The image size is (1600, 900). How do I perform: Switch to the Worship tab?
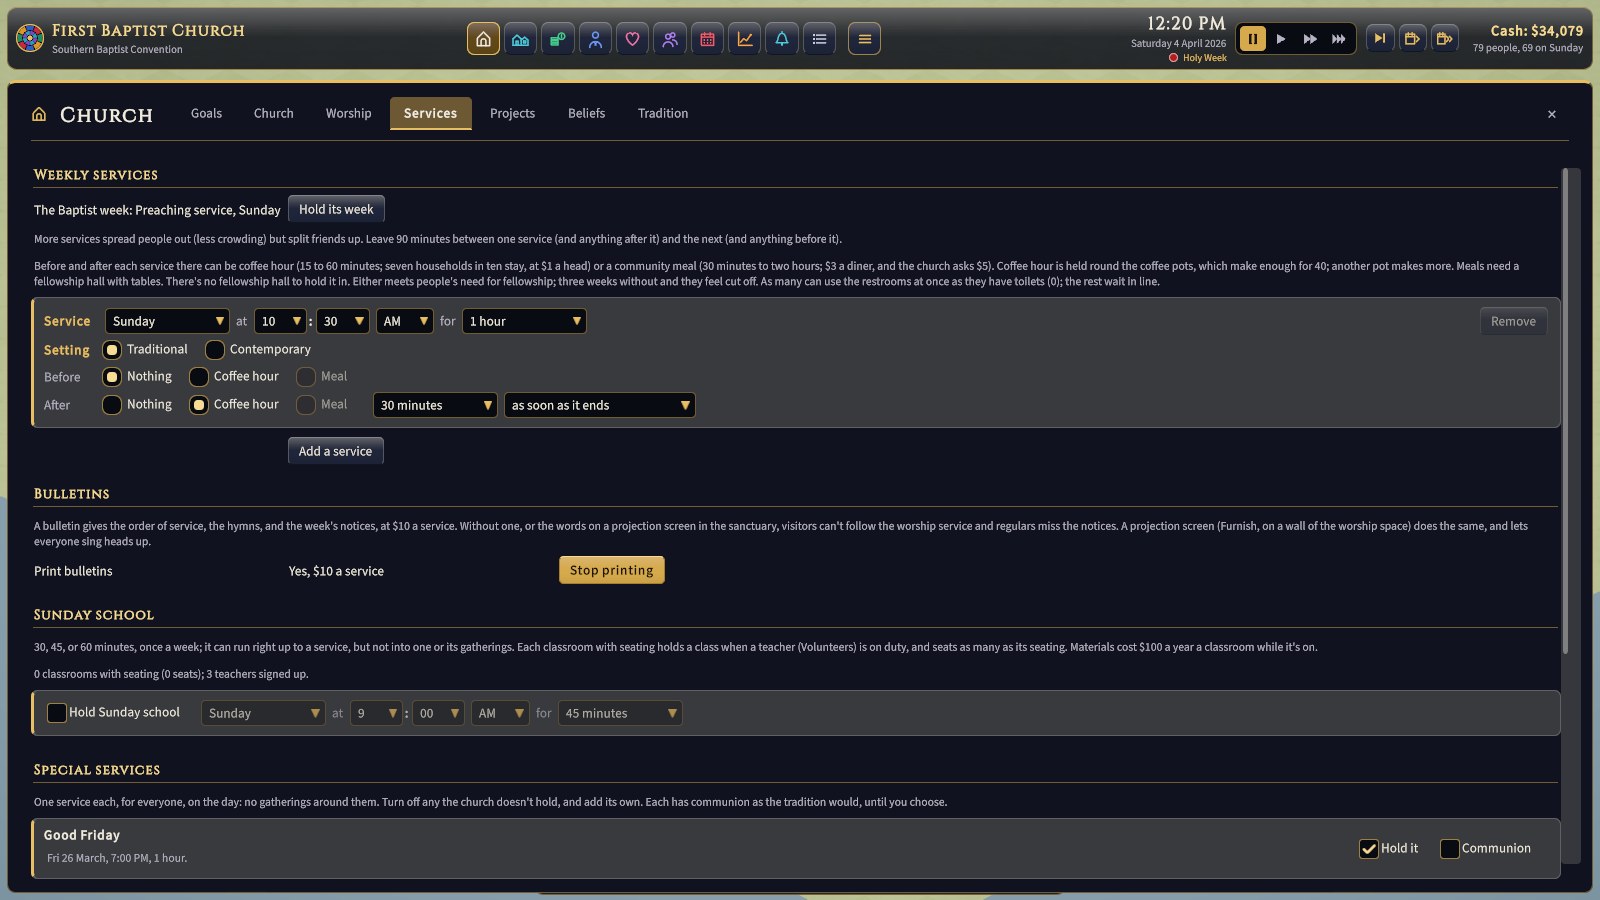point(348,114)
